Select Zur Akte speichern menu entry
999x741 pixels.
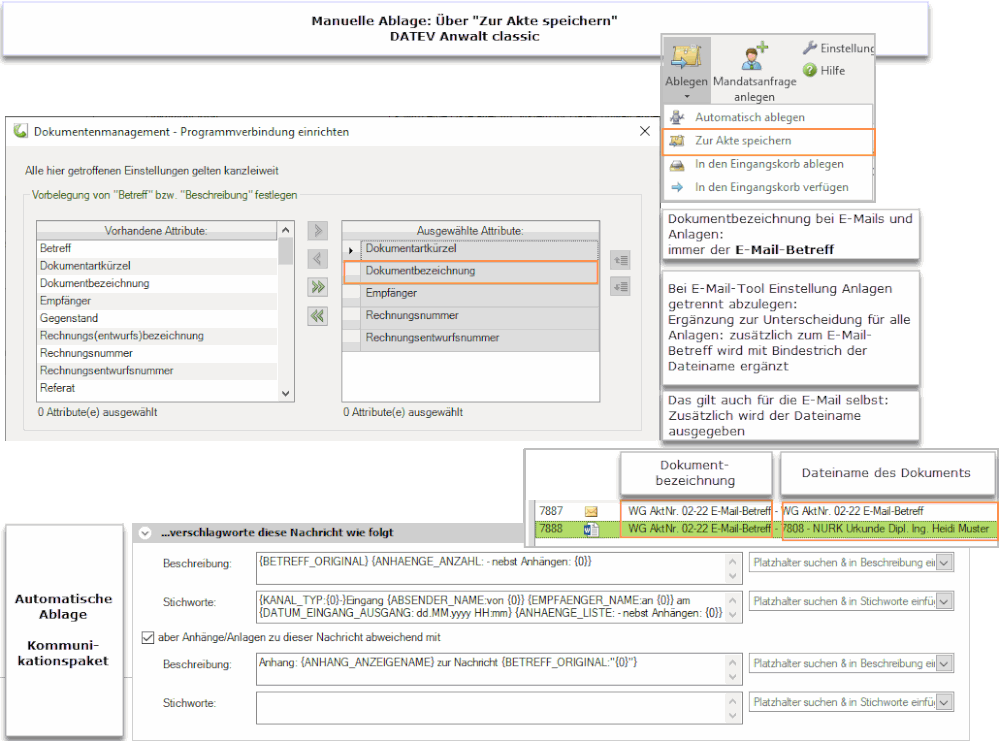point(768,141)
